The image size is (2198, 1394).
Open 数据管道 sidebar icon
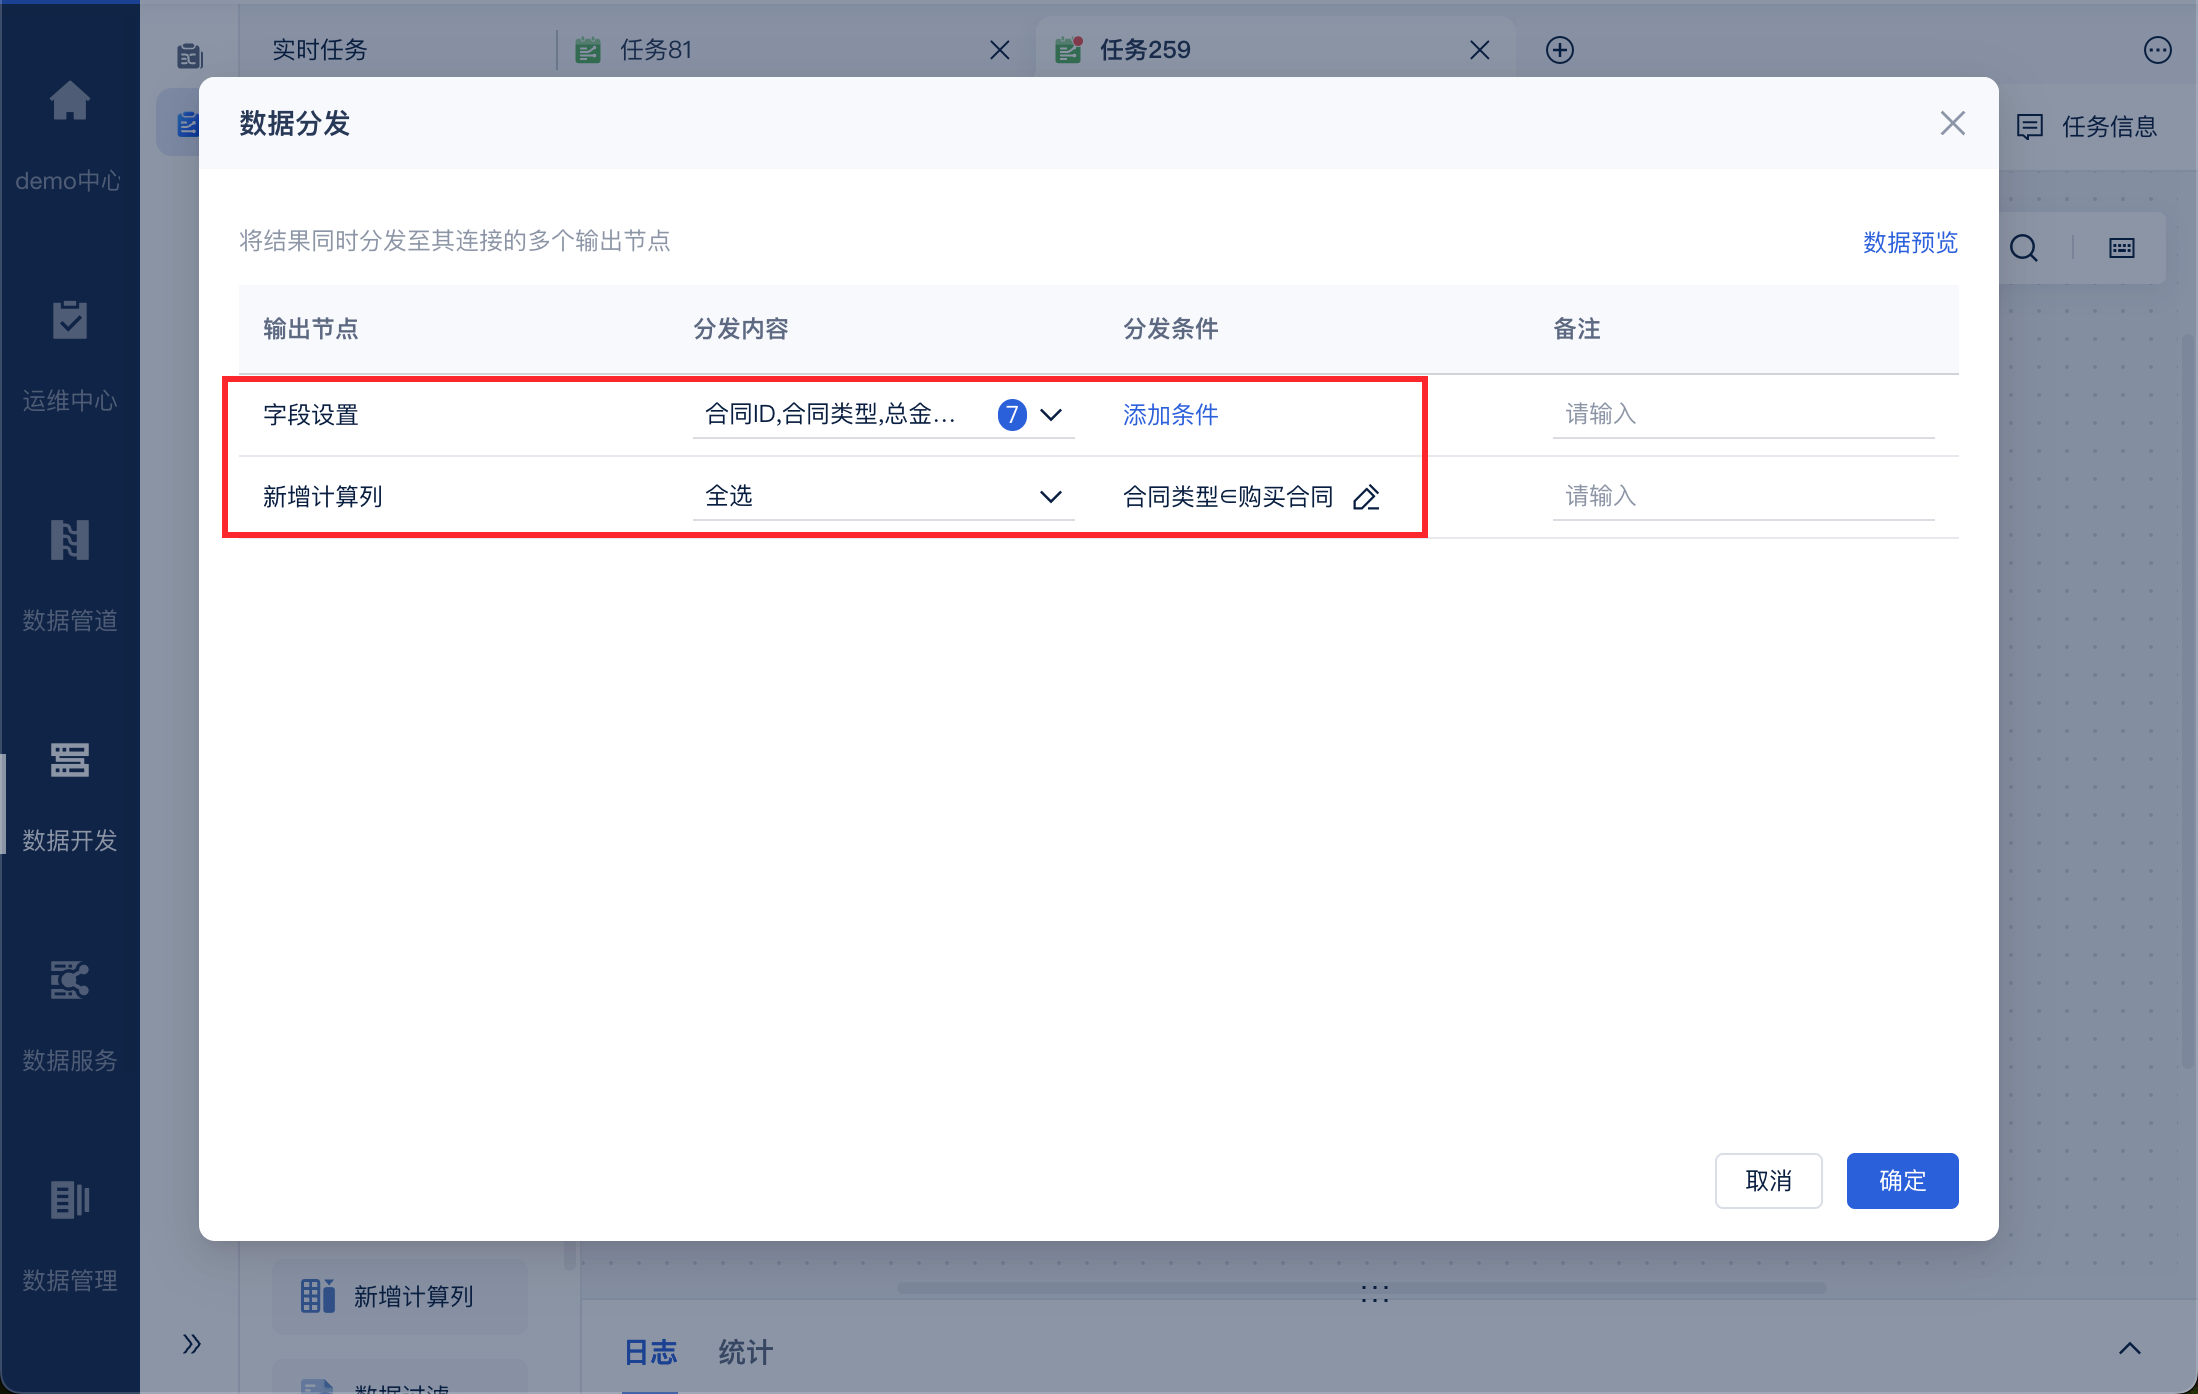[x=69, y=541]
